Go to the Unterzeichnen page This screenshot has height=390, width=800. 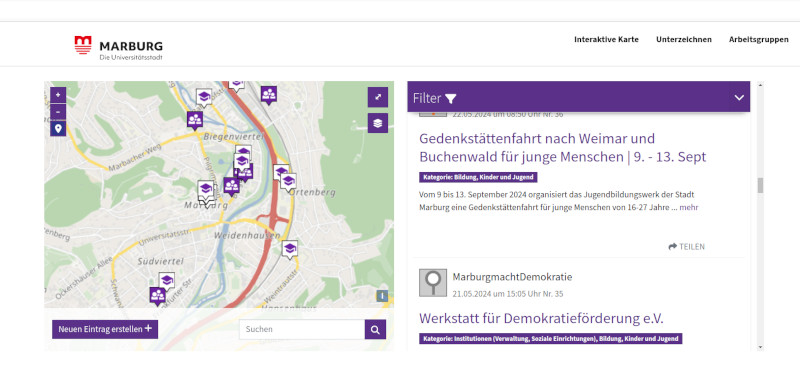coord(684,39)
